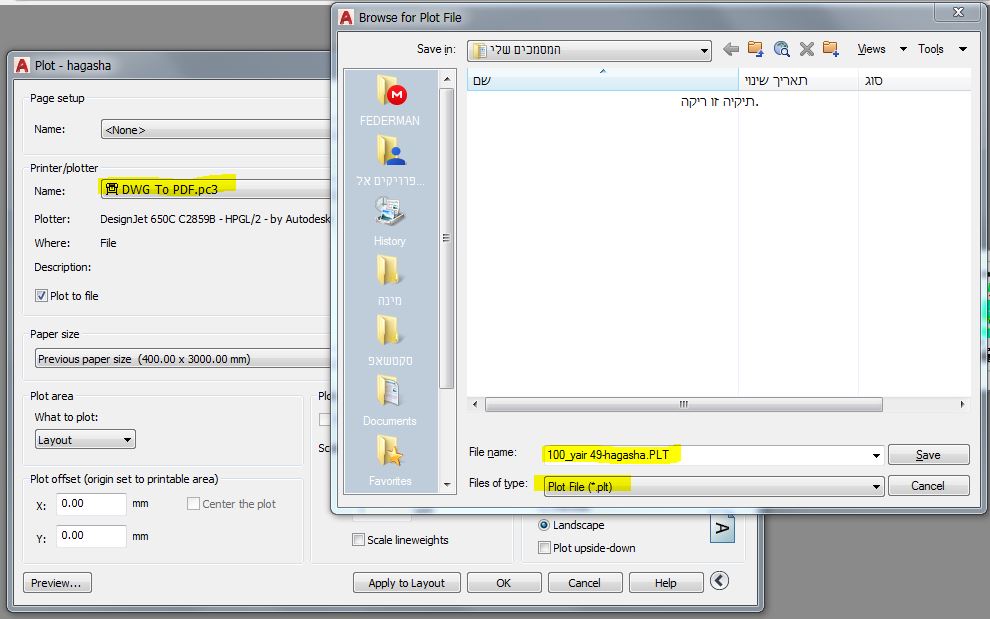Click Apply to Layout button
The image size is (990, 619).
[x=406, y=582]
